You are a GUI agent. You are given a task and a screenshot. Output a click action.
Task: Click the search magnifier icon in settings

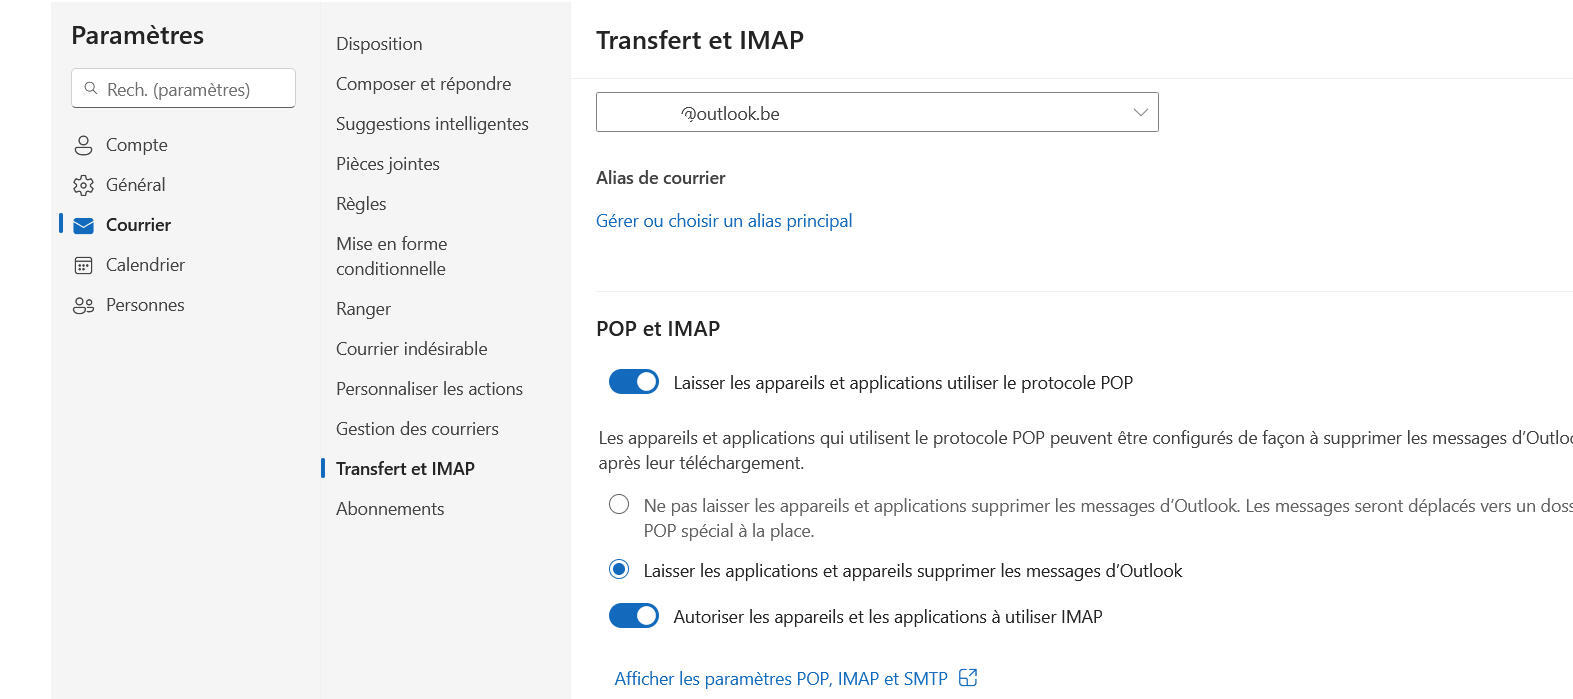click(x=91, y=89)
